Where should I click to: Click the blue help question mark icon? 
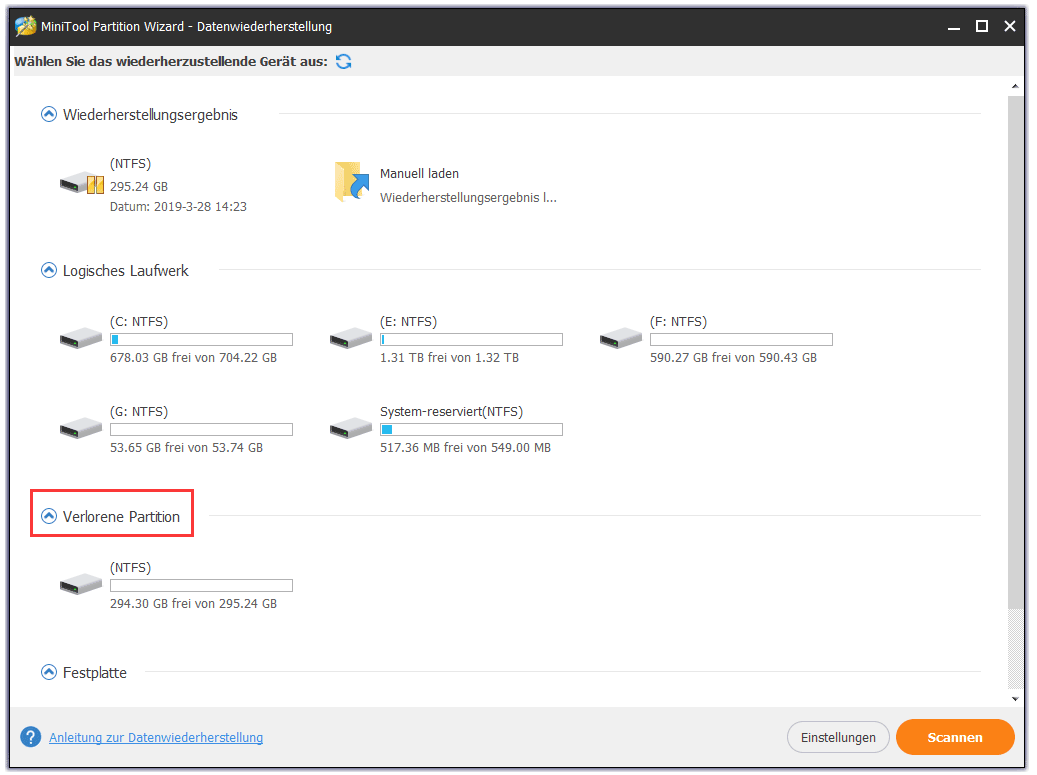pos(30,737)
